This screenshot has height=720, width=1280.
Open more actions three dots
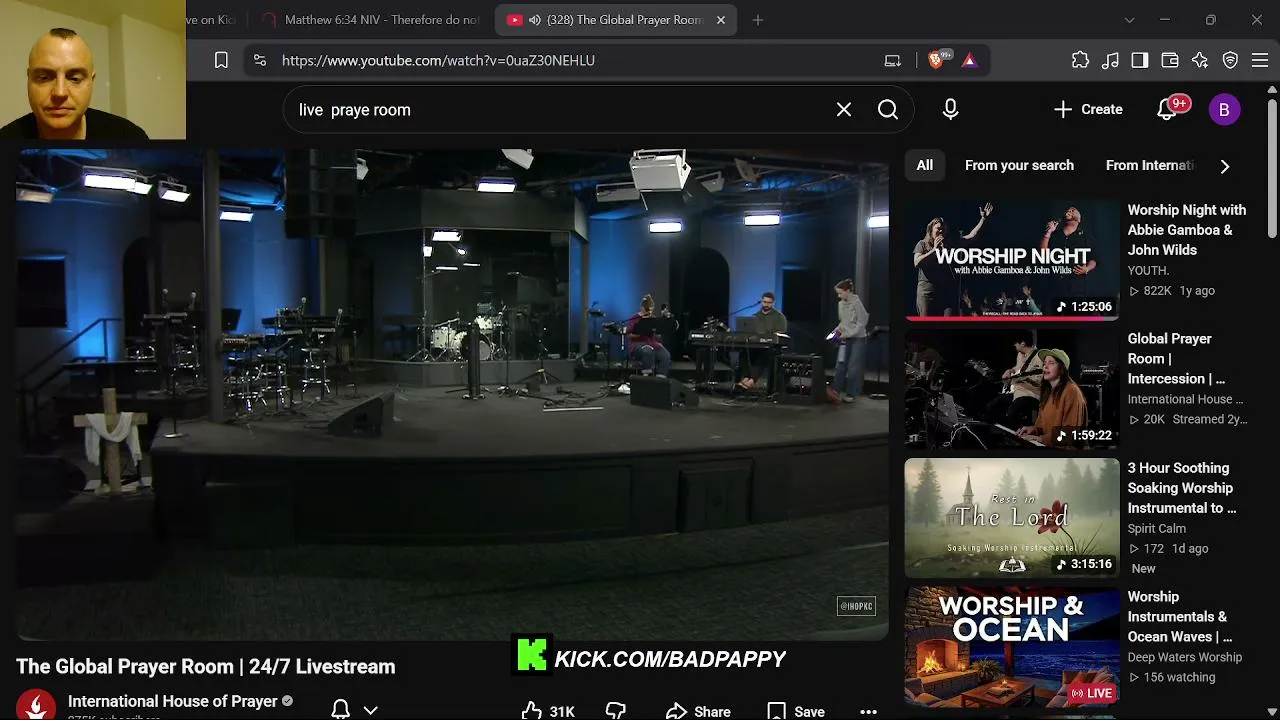point(868,711)
